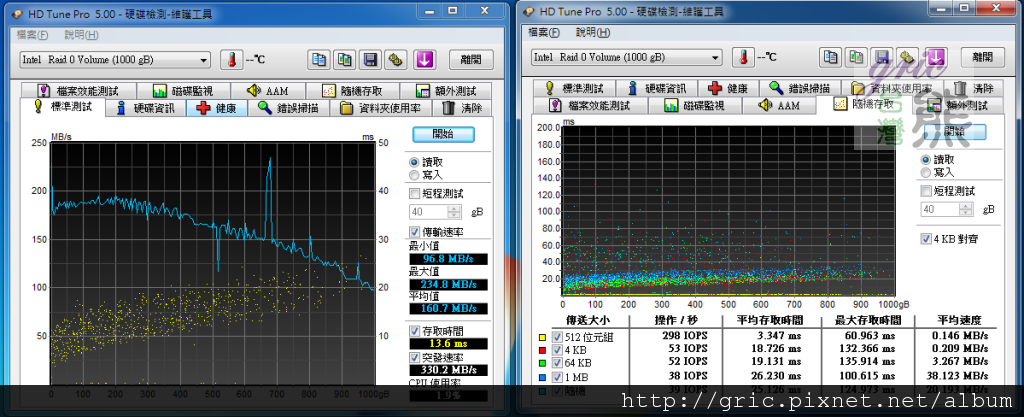Click the thermometer icon in the right window
Image resolution: width=1024 pixels, height=417 pixels.
click(x=743, y=57)
